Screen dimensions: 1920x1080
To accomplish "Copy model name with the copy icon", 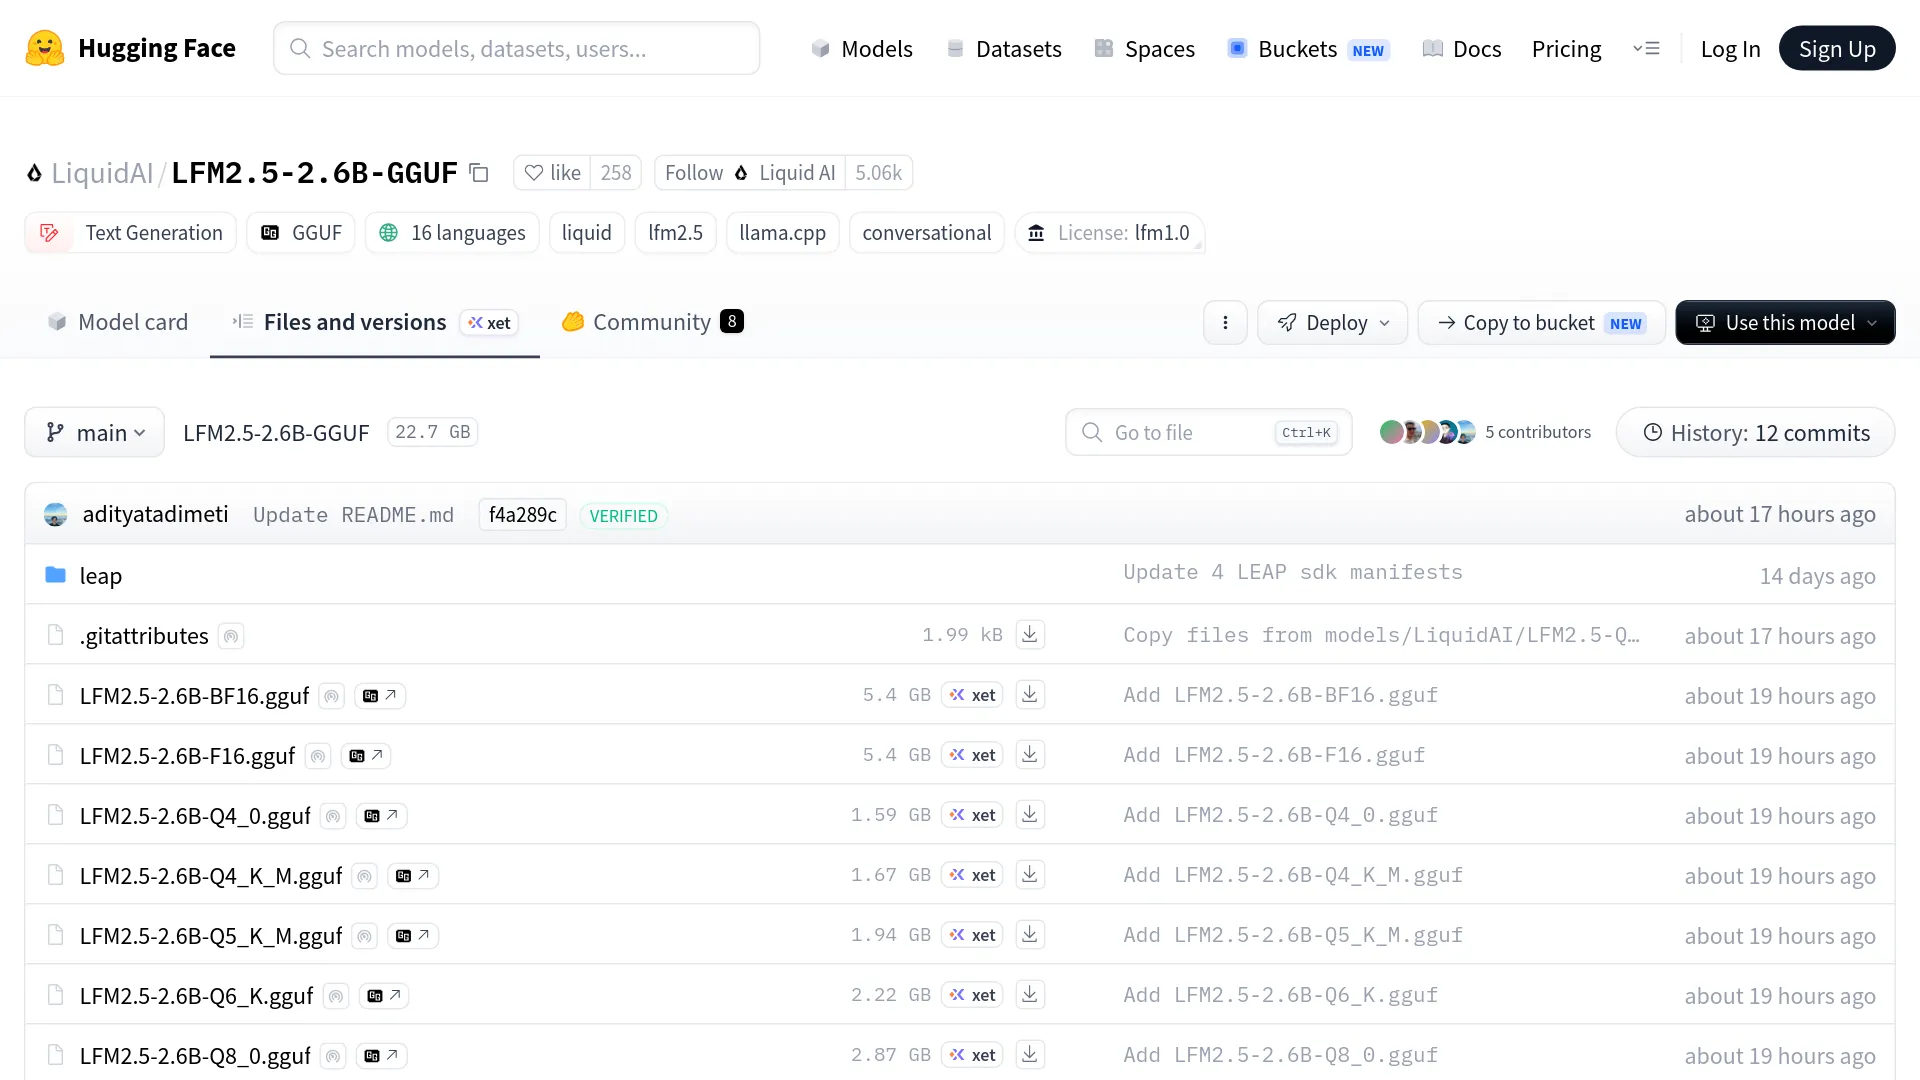I will [479, 173].
